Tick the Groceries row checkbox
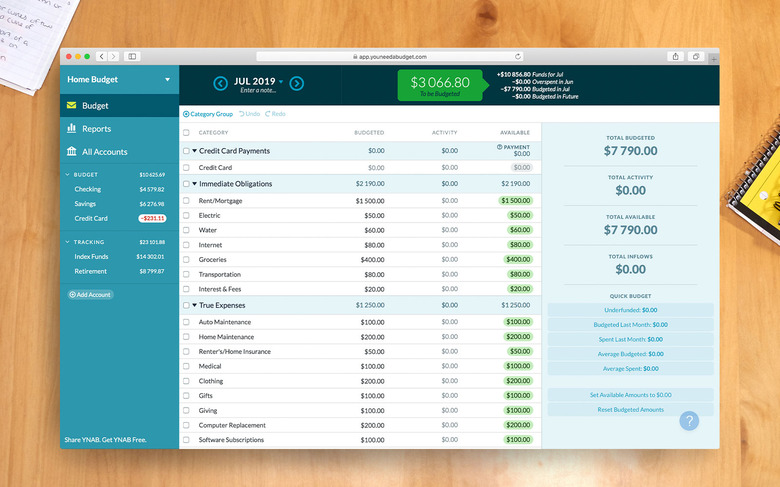This screenshot has height=487, width=780. (x=186, y=260)
